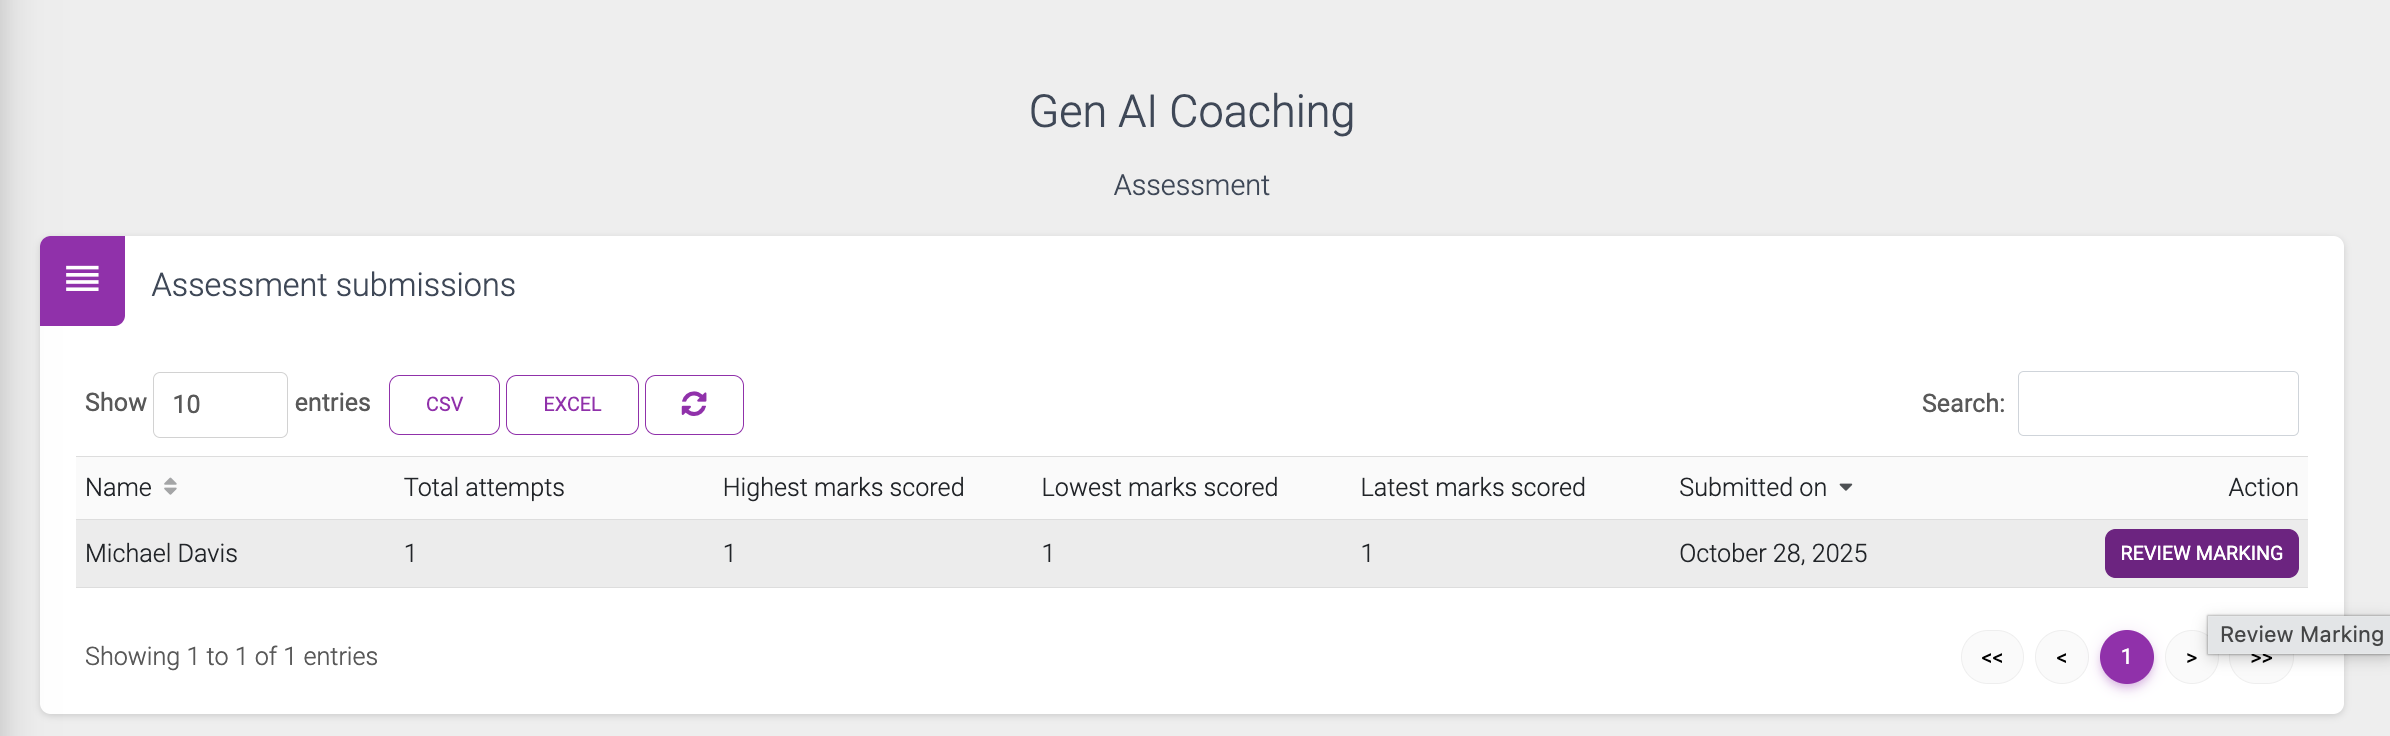The image size is (2390, 736).
Task: Click the October 28, 2025 date cell
Action: [1772, 553]
